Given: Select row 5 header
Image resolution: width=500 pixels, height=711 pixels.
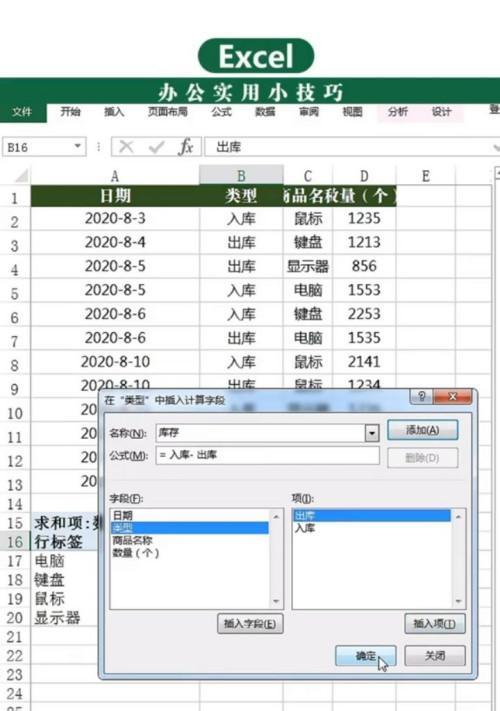Looking at the screenshot, I should pos(15,293).
